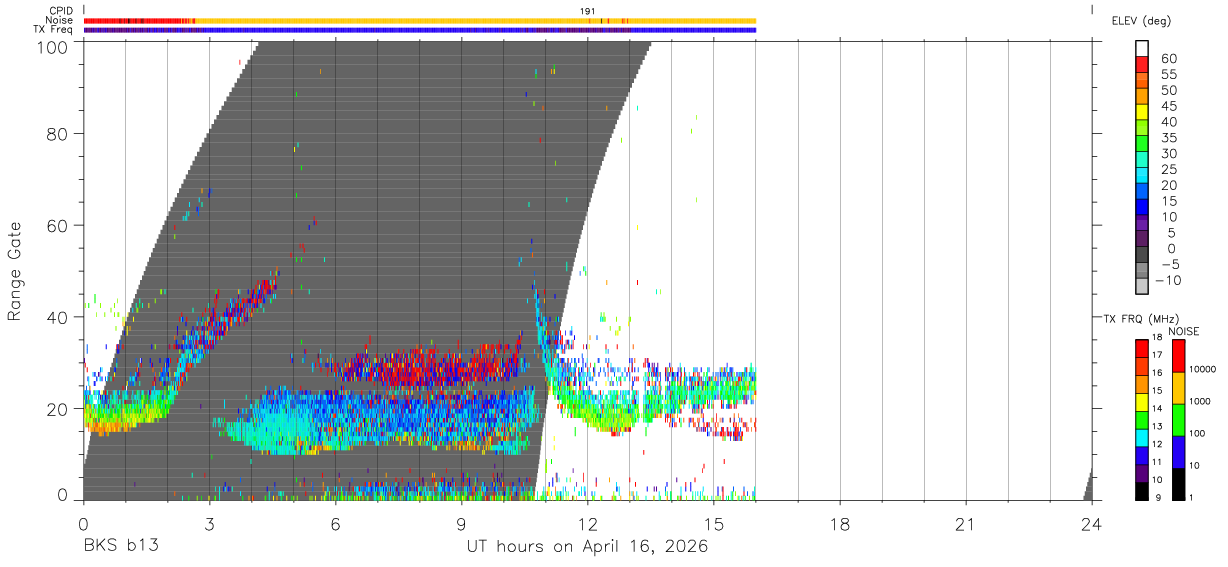Viewport: 1228px width, 567px height.
Task: Select the yellow-red Noise strip above the plot
Action: click(x=420, y=20)
